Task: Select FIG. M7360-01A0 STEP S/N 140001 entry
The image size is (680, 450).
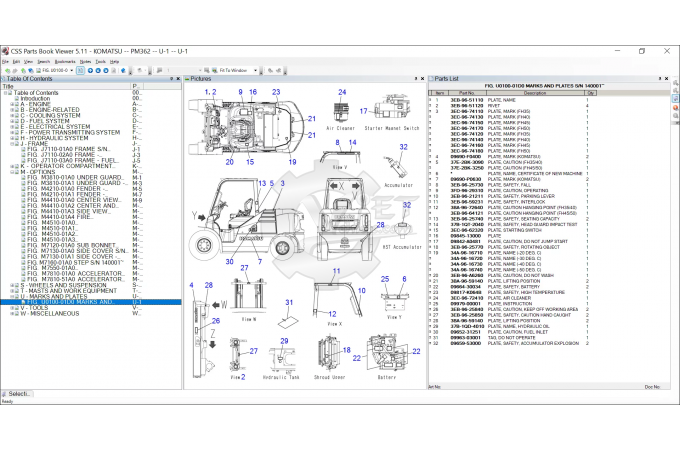Action: click(x=75, y=262)
